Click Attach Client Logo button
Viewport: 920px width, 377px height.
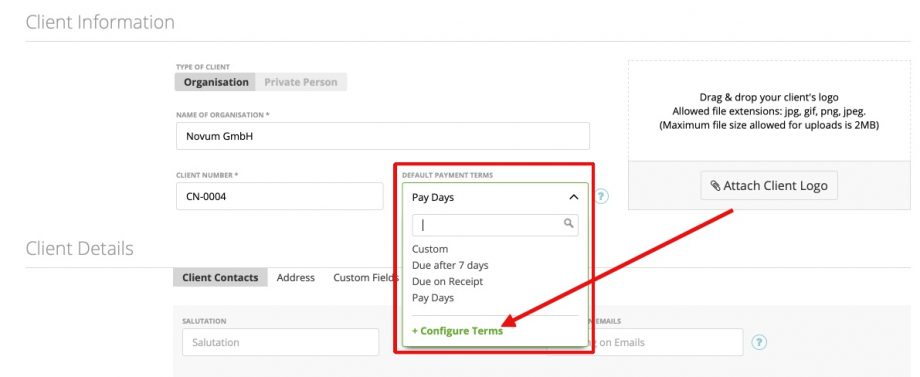[x=769, y=186]
